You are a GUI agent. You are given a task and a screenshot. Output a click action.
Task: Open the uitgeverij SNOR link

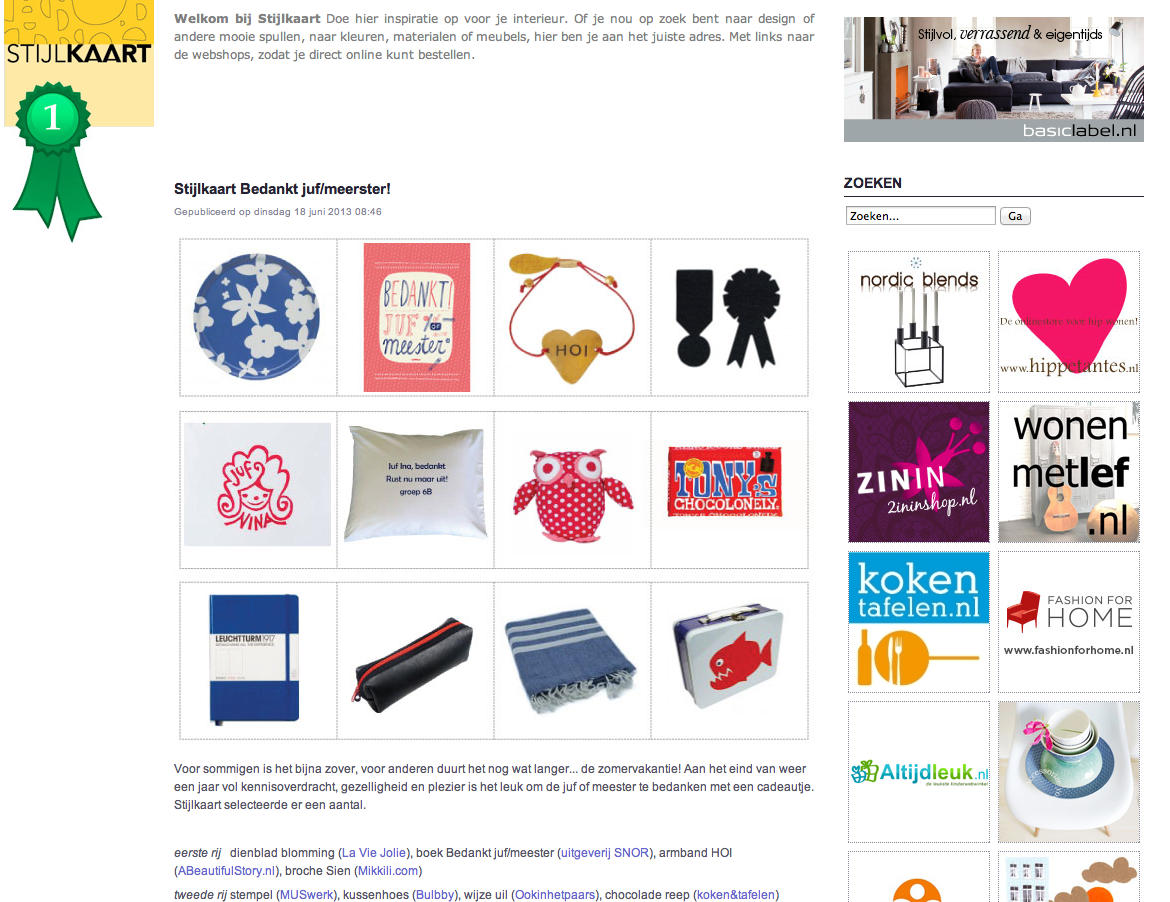click(604, 853)
